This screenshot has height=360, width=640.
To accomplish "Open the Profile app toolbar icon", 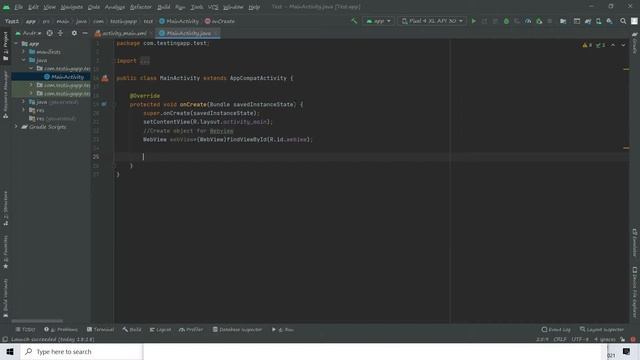I will pos(528,21).
